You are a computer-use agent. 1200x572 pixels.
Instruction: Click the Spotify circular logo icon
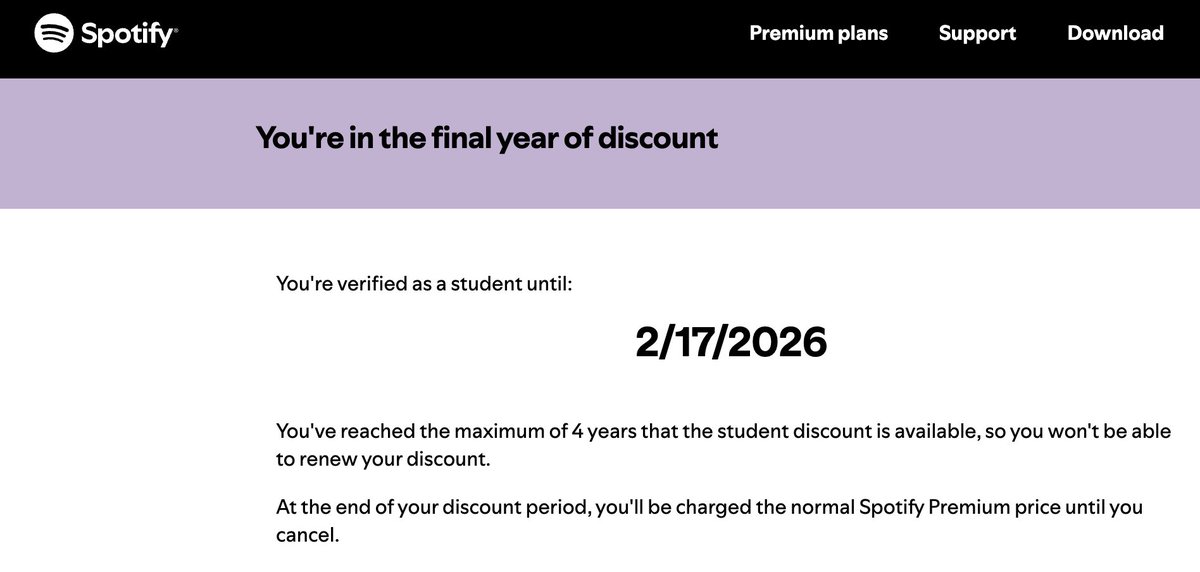(54, 33)
